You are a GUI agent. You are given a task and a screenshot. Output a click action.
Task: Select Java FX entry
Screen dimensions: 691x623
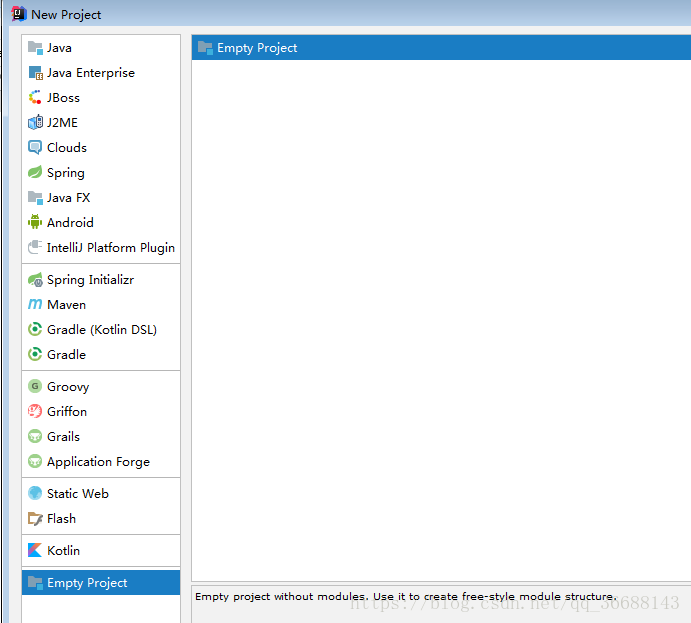101,197
